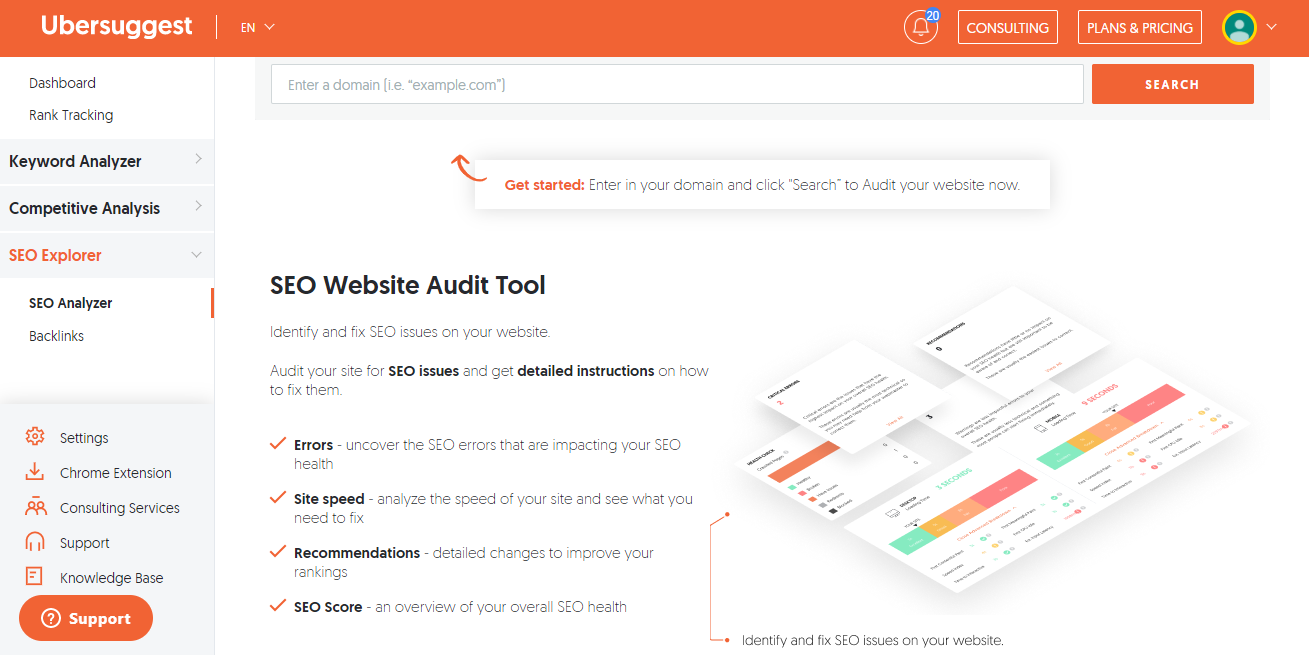Collapse the SEO Explorer section
Screen dimensions: 1309x655
pyautogui.click(x=107, y=255)
